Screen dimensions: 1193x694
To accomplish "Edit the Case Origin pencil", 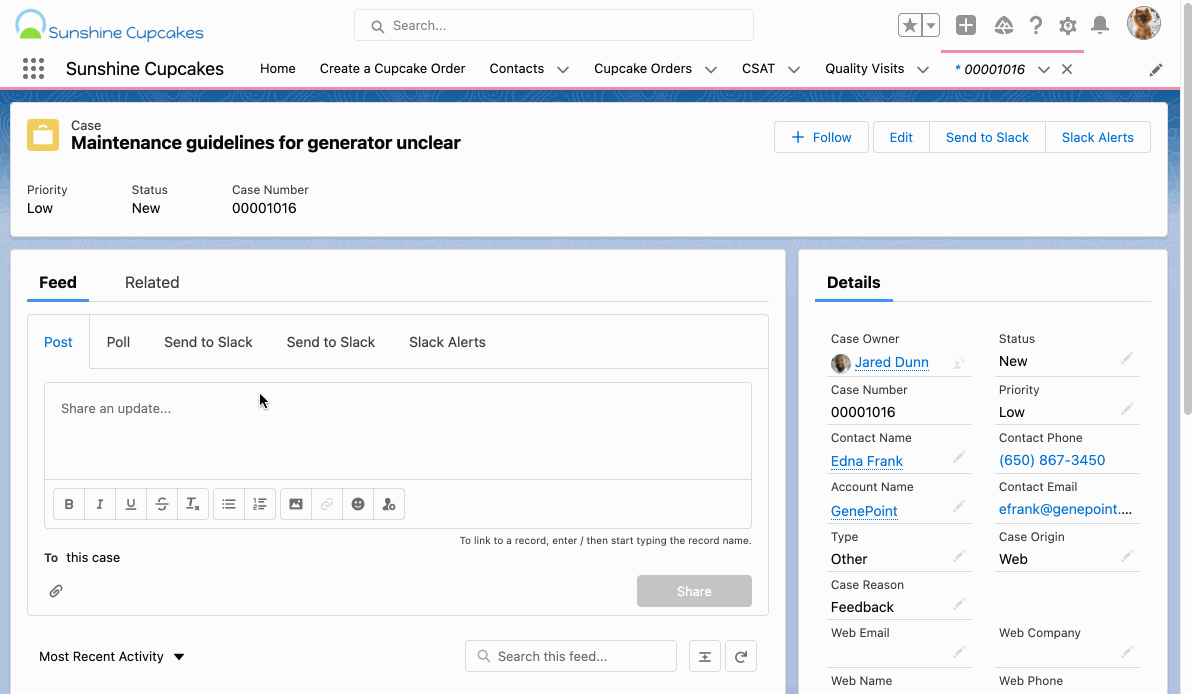I will 1127,556.
